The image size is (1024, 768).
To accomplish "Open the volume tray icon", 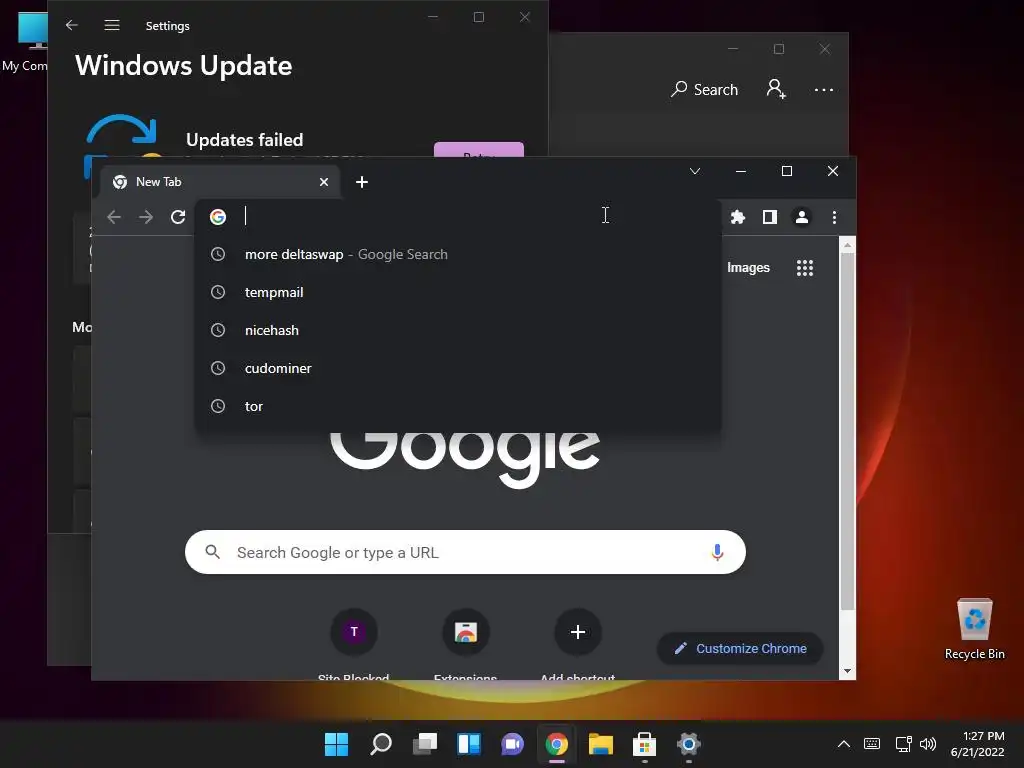I will (928, 744).
